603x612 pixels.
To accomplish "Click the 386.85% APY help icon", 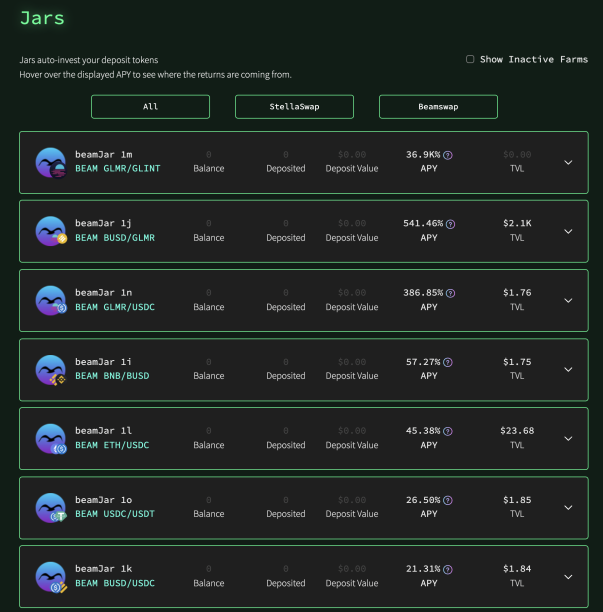I will point(450,293).
